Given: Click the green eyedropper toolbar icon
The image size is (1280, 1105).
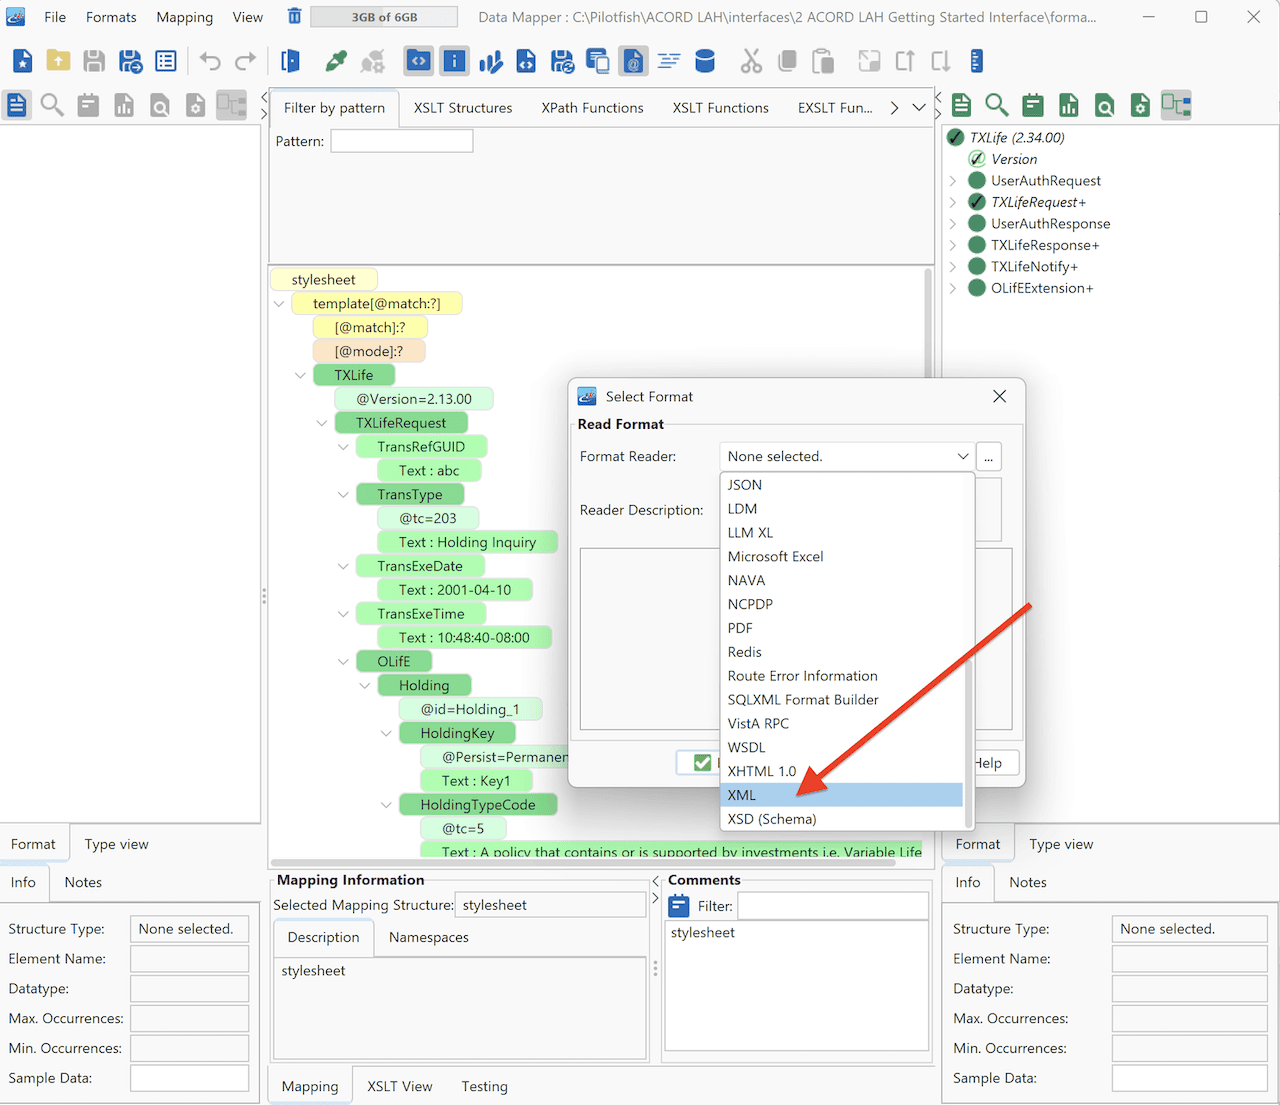Looking at the screenshot, I should (336, 61).
